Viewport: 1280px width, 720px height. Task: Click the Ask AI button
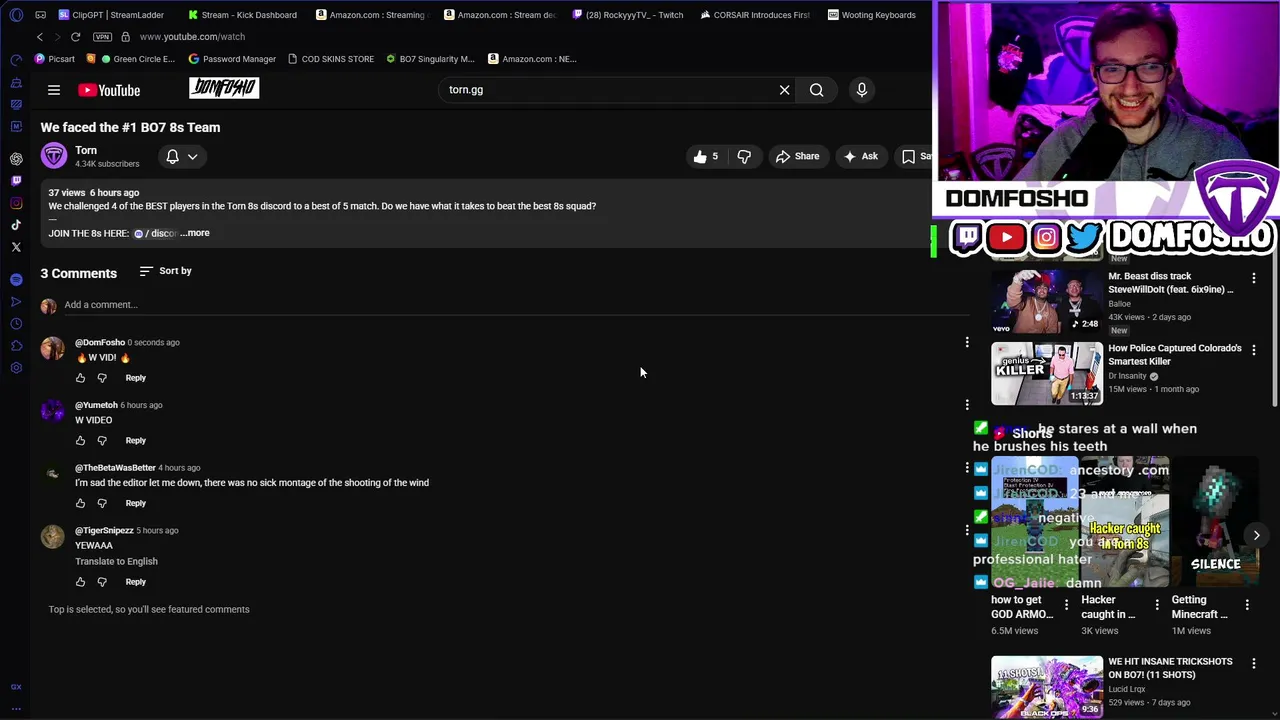click(860, 156)
